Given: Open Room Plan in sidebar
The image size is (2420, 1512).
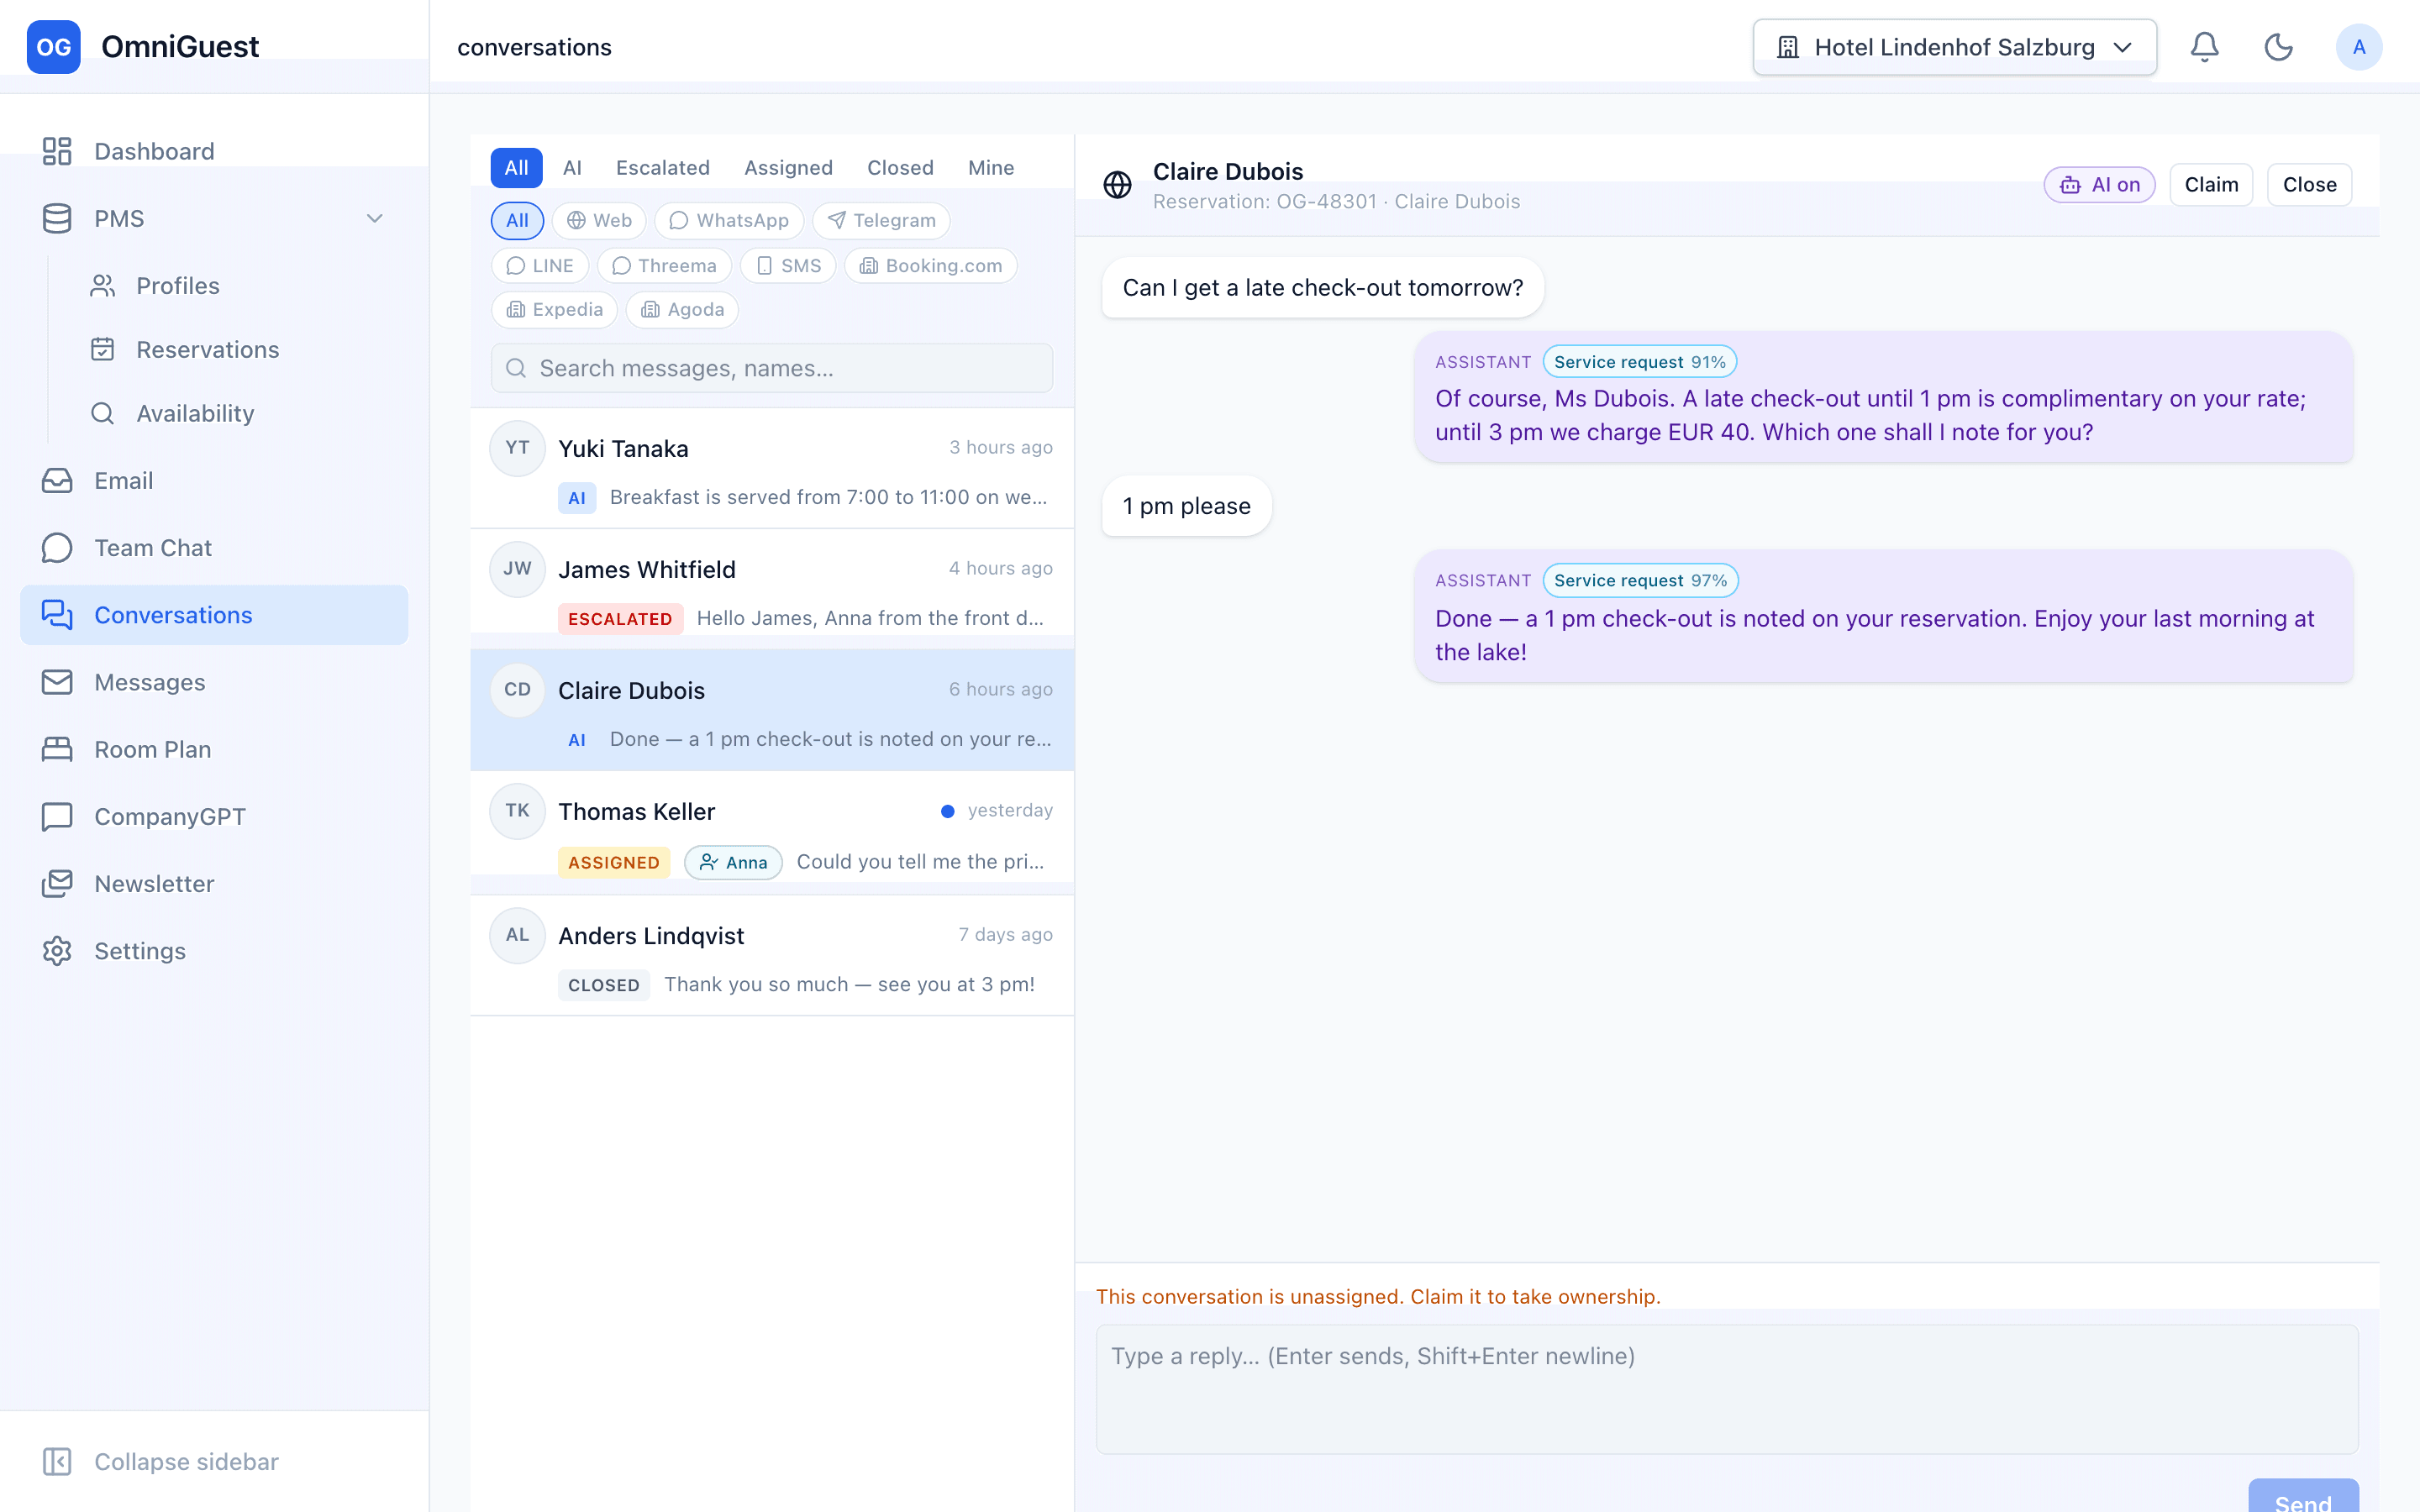Looking at the screenshot, I should point(214,749).
